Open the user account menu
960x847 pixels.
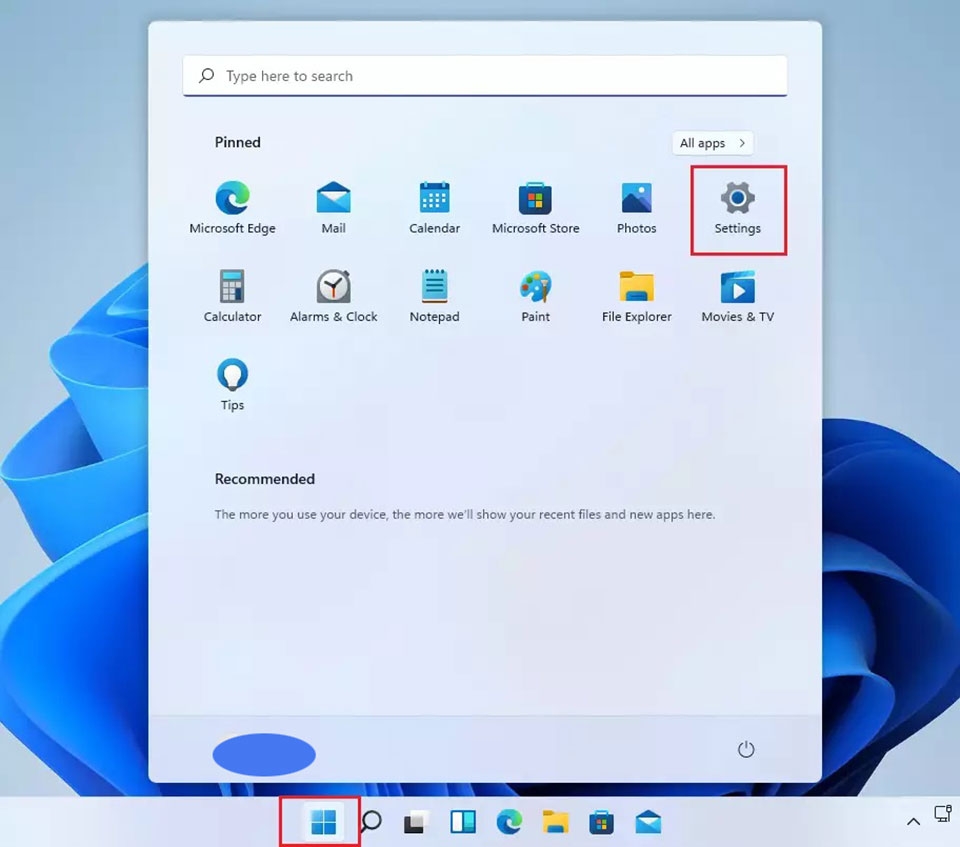[263, 754]
